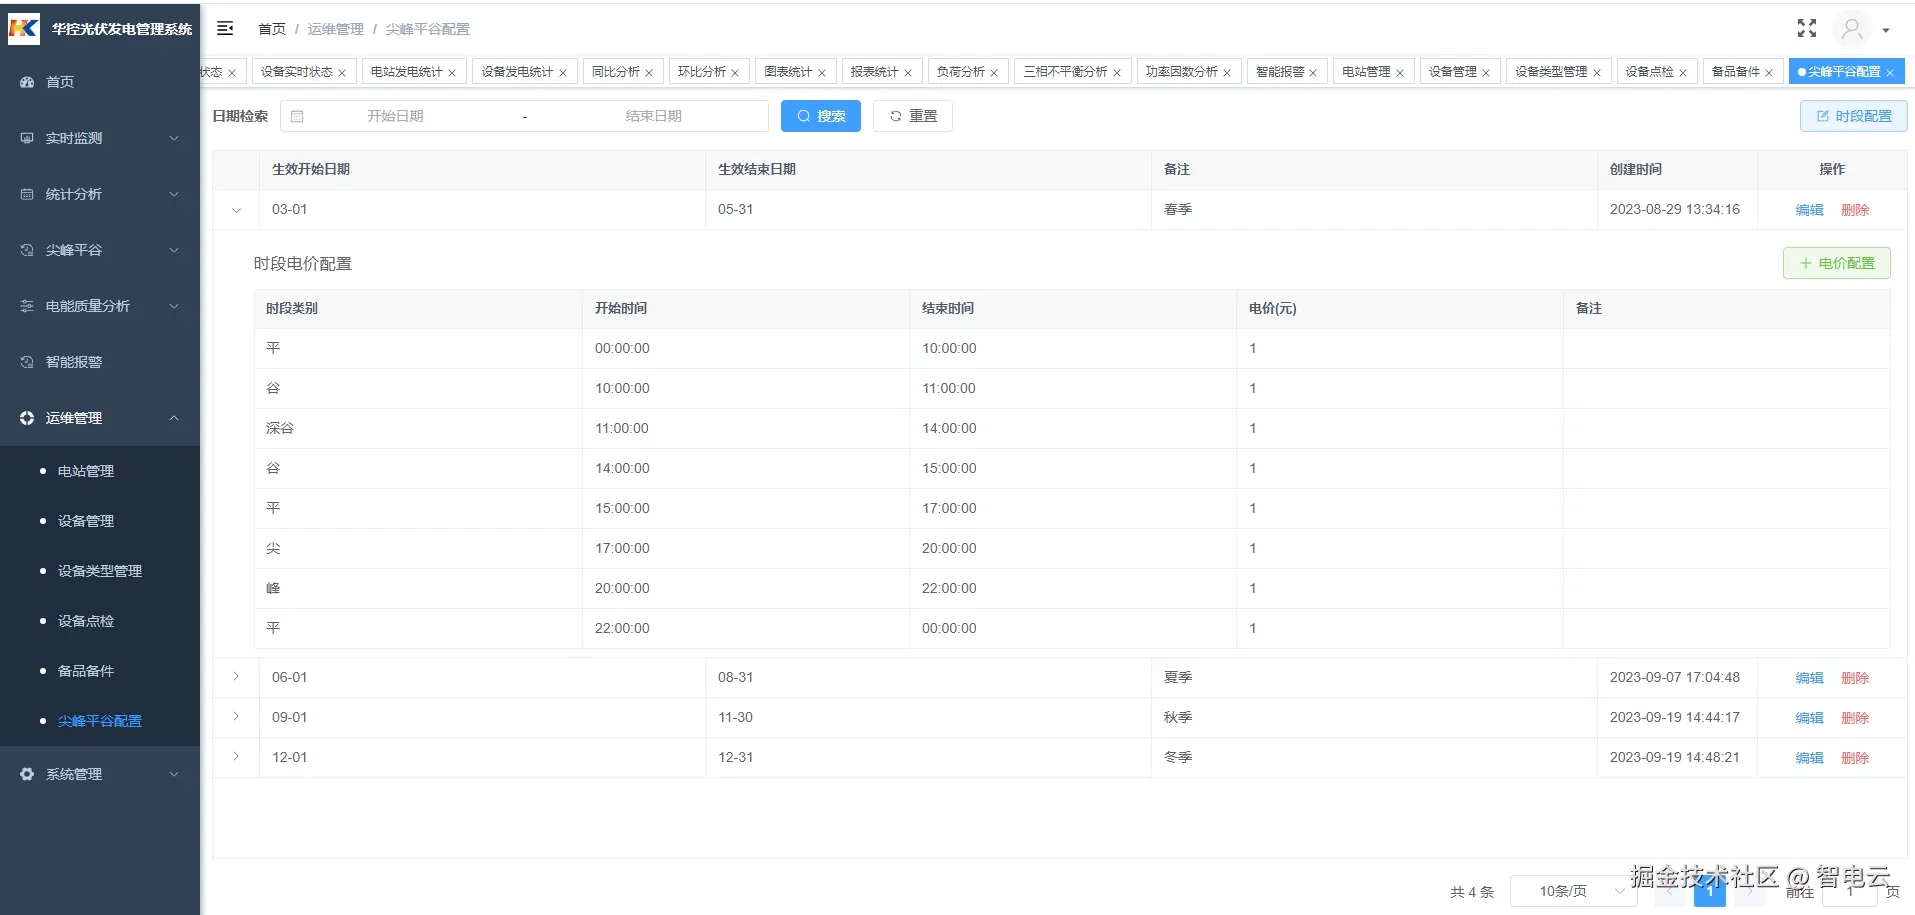Focus the 结束日期 end date field
The height and width of the screenshot is (915, 1915).
tap(654, 116)
